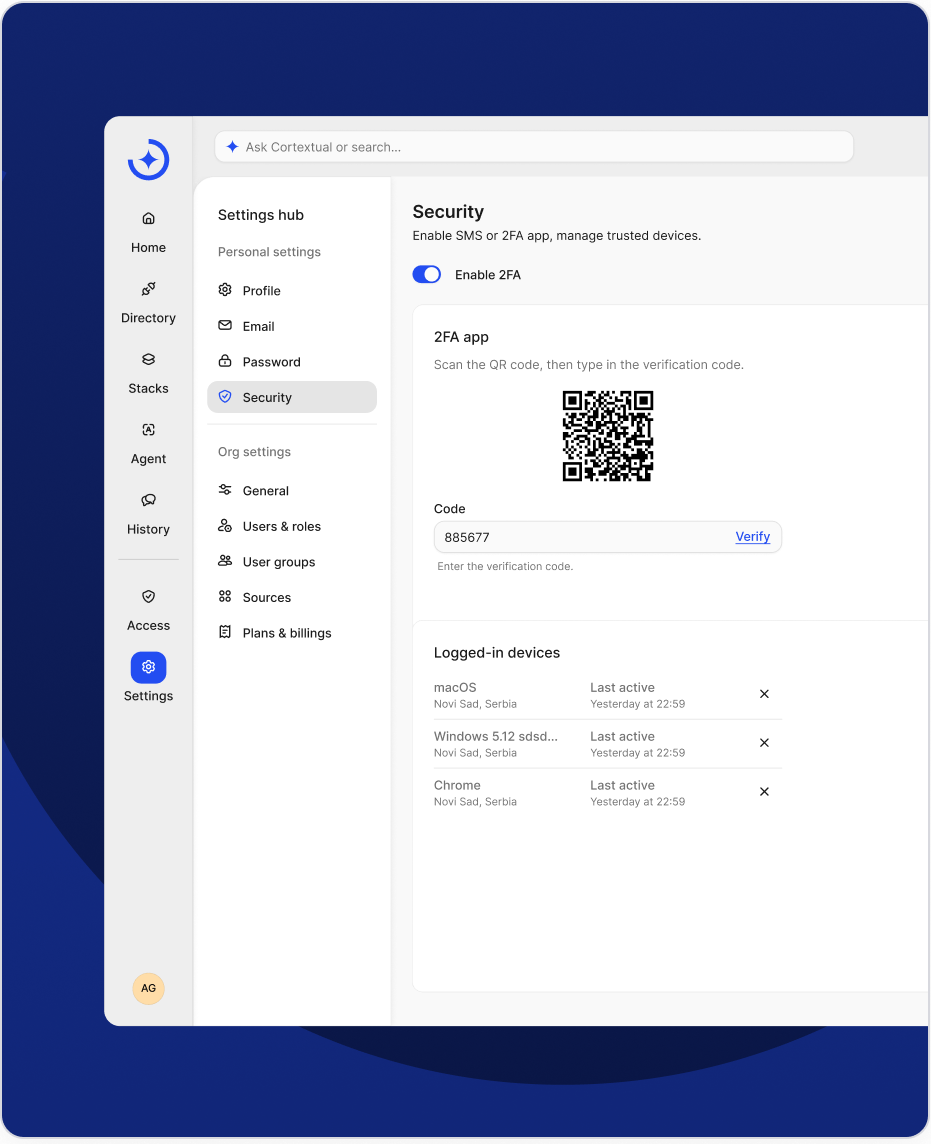Click the Verify link
931x1144 pixels.
(x=752, y=537)
